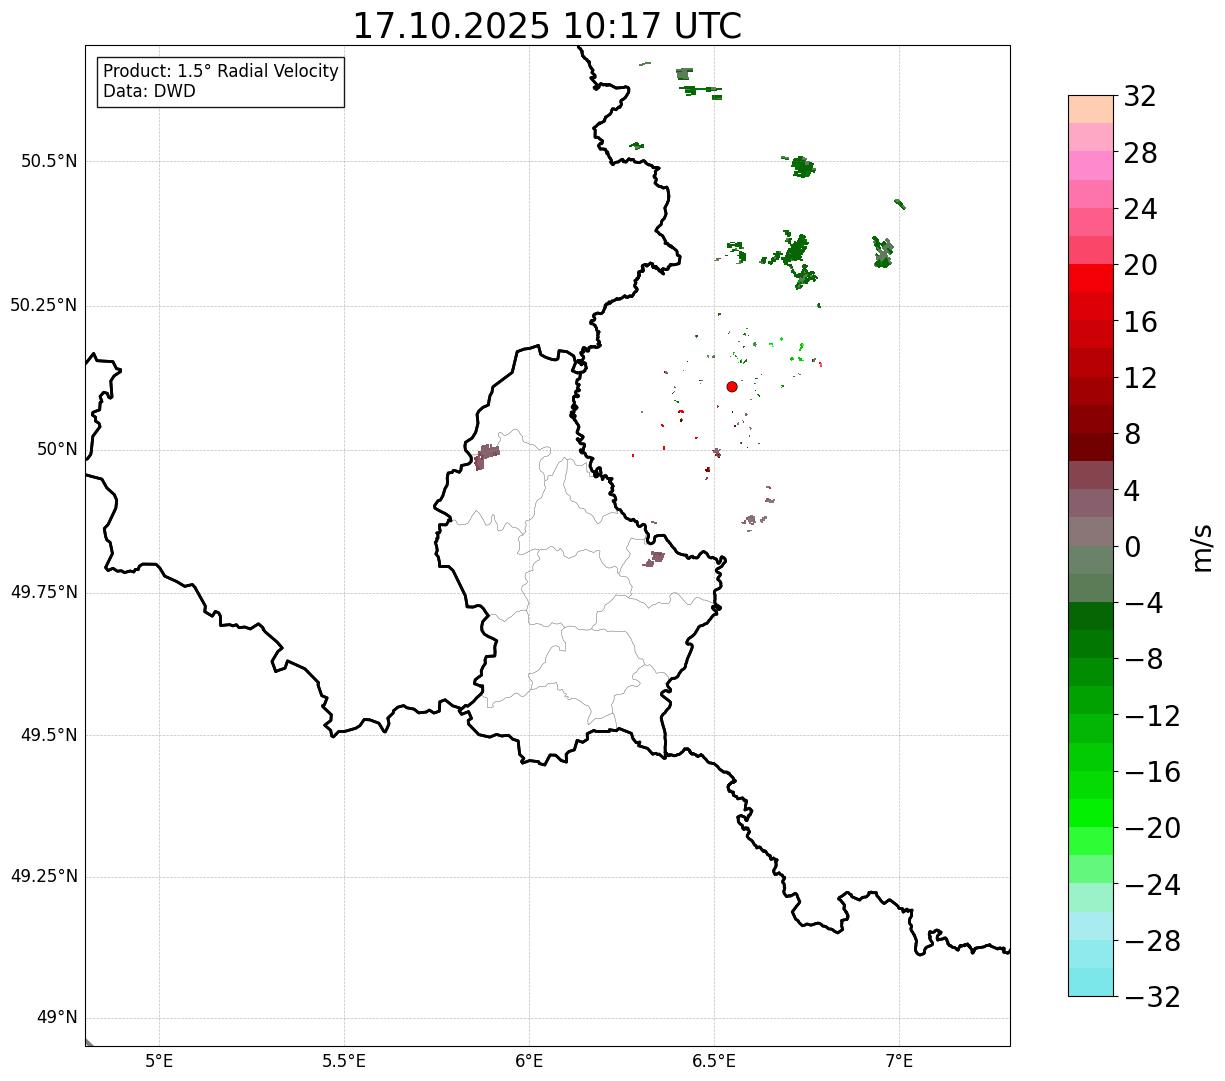This screenshot has height=1081, width=1225.
Task: Click the cyan bottom swatch of the colorbar
Action: click(x=1091, y=982)
